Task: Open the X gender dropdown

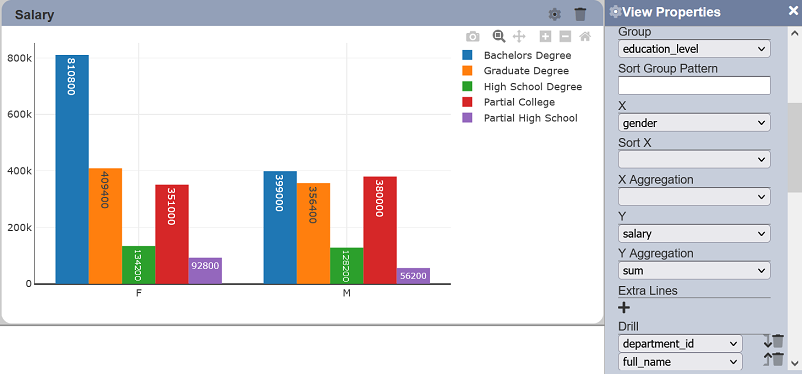Action: 694,123
